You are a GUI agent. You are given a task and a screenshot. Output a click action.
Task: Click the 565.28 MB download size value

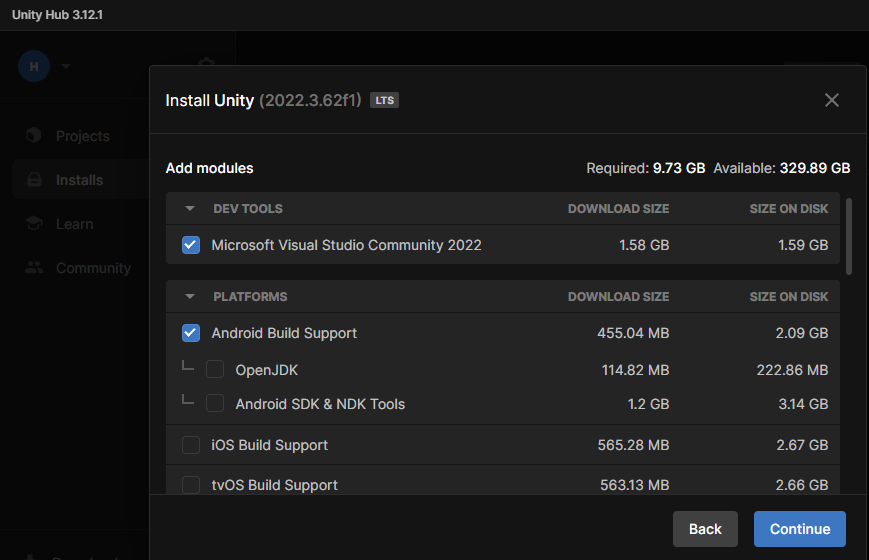(x=633, y=445)
